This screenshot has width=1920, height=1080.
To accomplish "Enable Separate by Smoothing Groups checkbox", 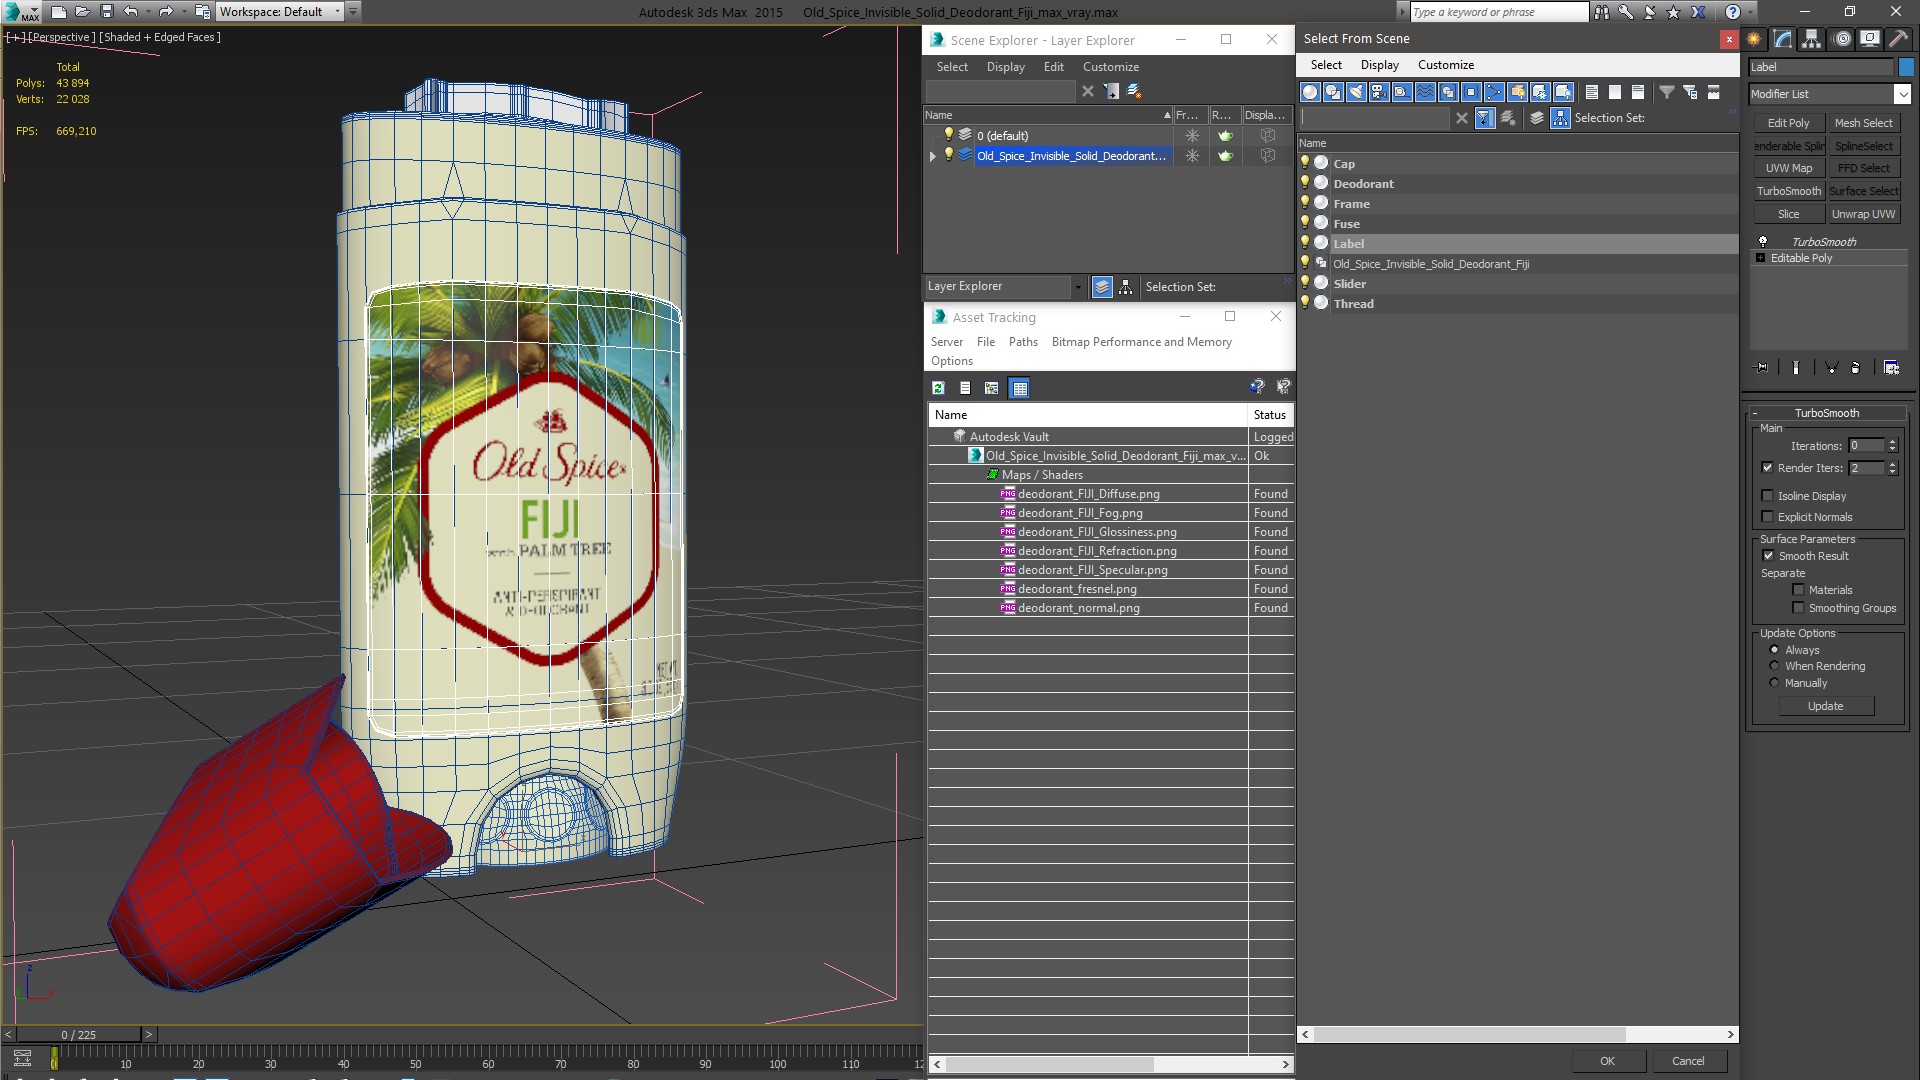I will click(1798, 607).
